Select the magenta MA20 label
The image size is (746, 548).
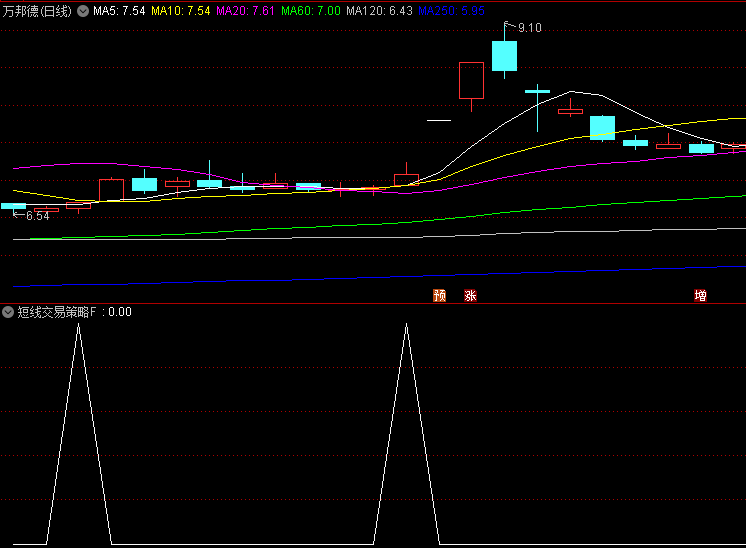point(246,11)
